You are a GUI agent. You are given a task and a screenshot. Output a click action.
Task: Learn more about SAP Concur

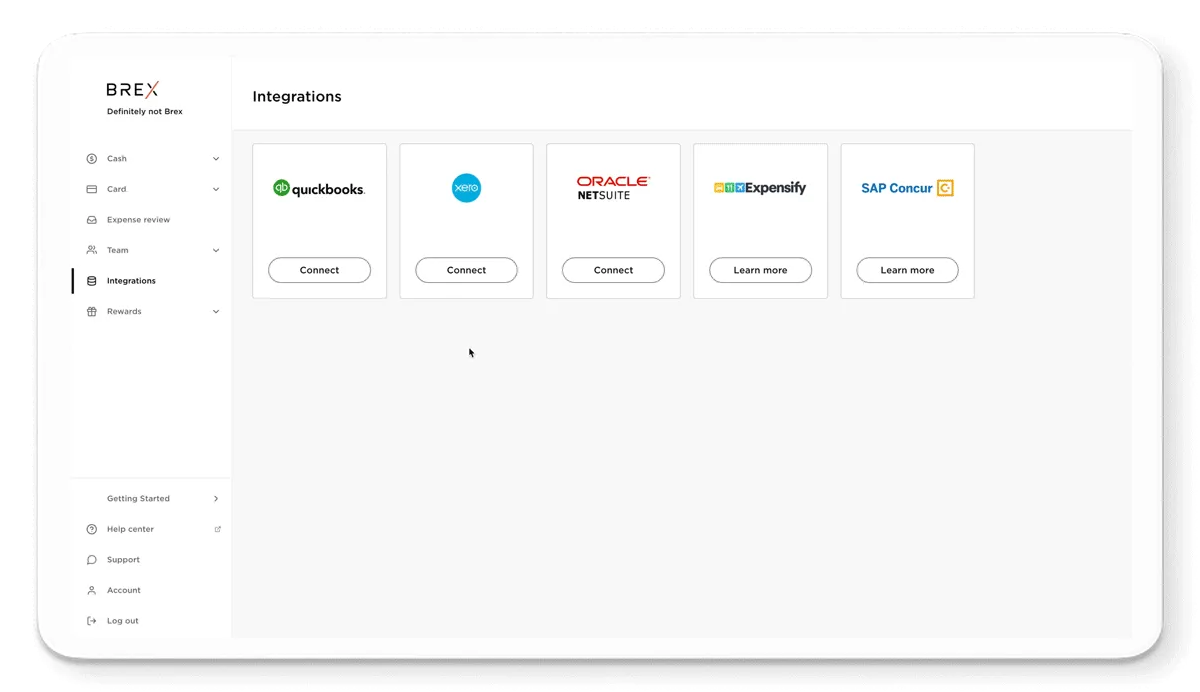(x=907, y=270)
